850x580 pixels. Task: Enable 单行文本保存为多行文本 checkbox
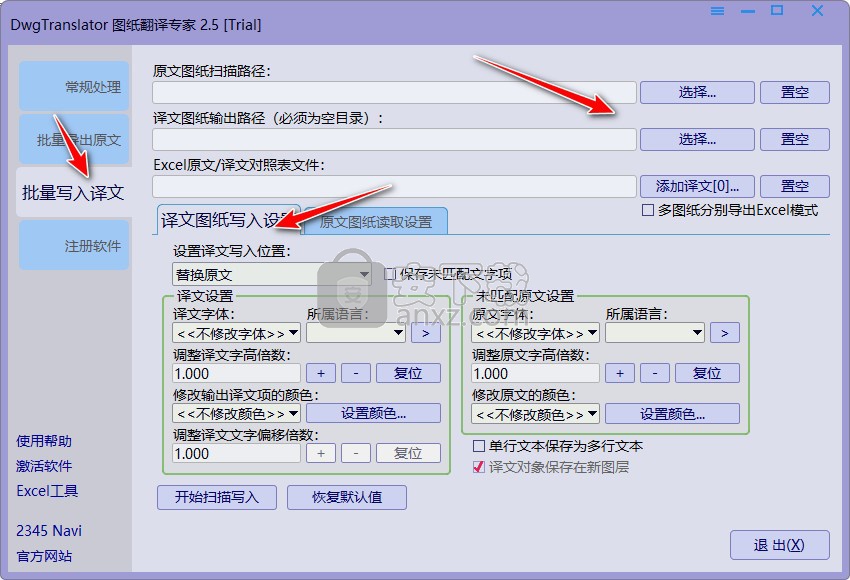(479, 446)
